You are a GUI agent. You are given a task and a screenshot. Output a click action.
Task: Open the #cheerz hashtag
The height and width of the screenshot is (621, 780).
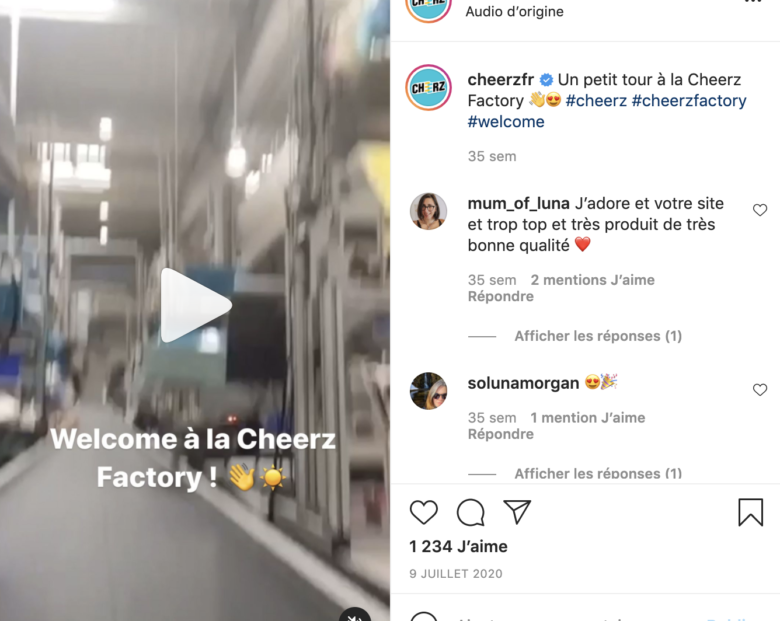(596, 101)
